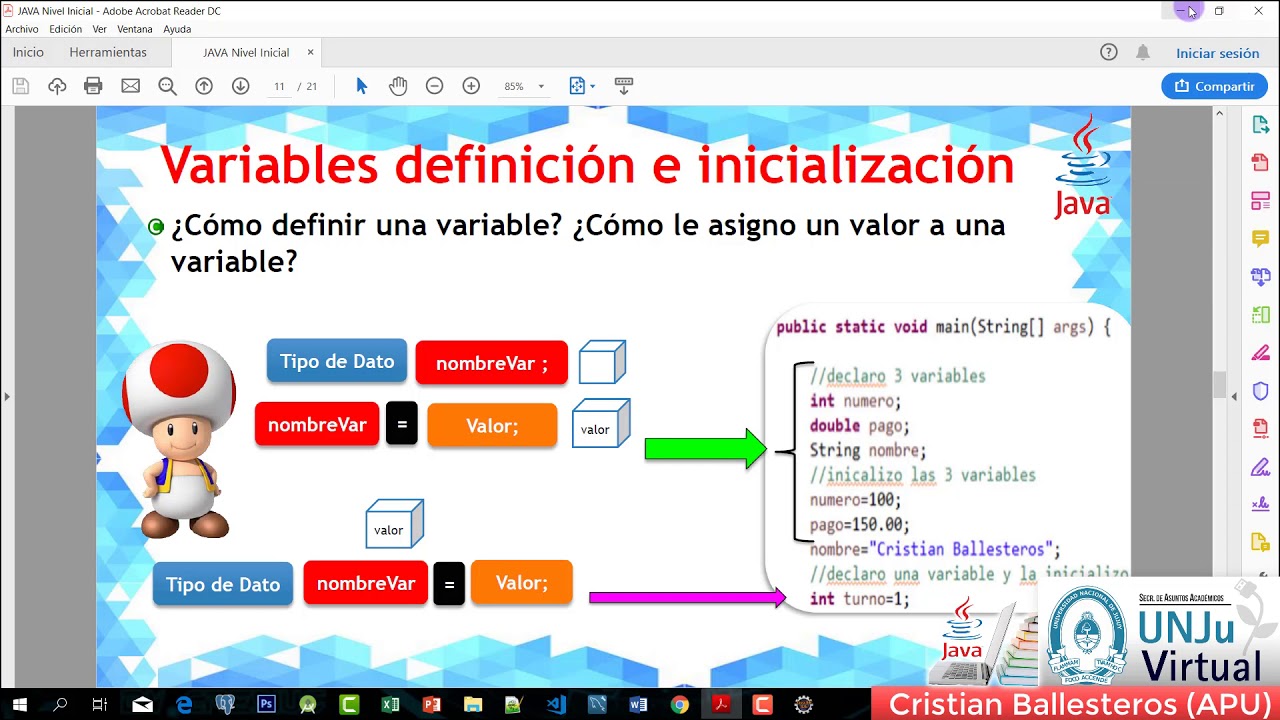Click scrollbar up arrow
1280x720 pixels.
(x=1219, y=113)
